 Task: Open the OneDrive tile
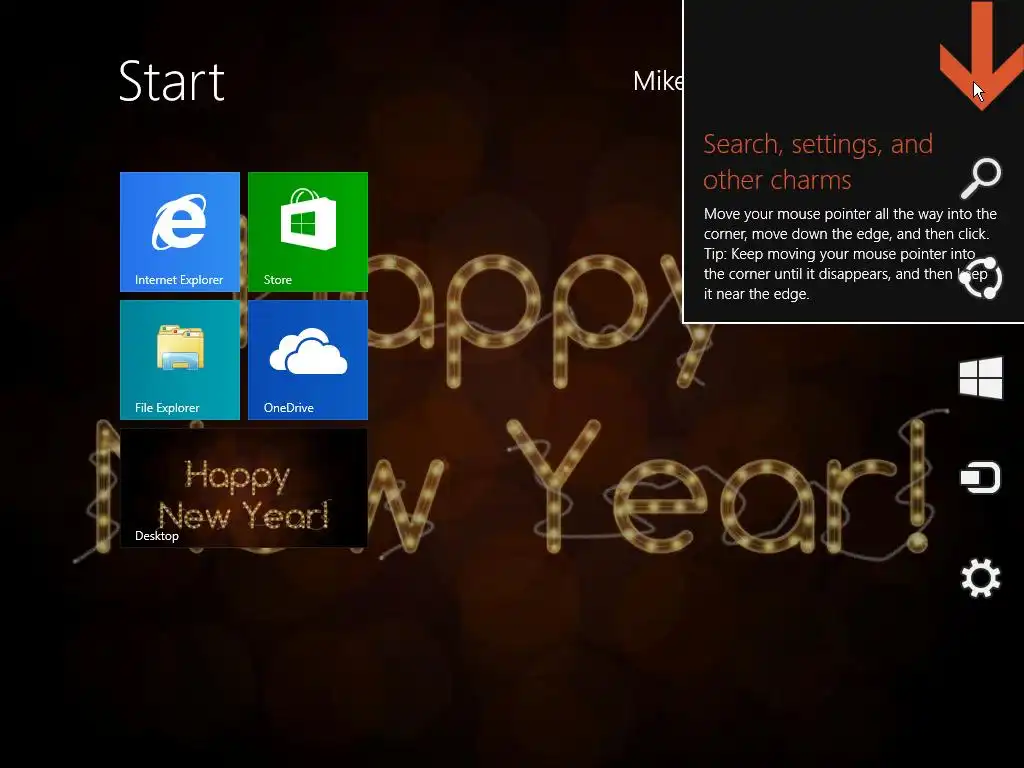308,360
